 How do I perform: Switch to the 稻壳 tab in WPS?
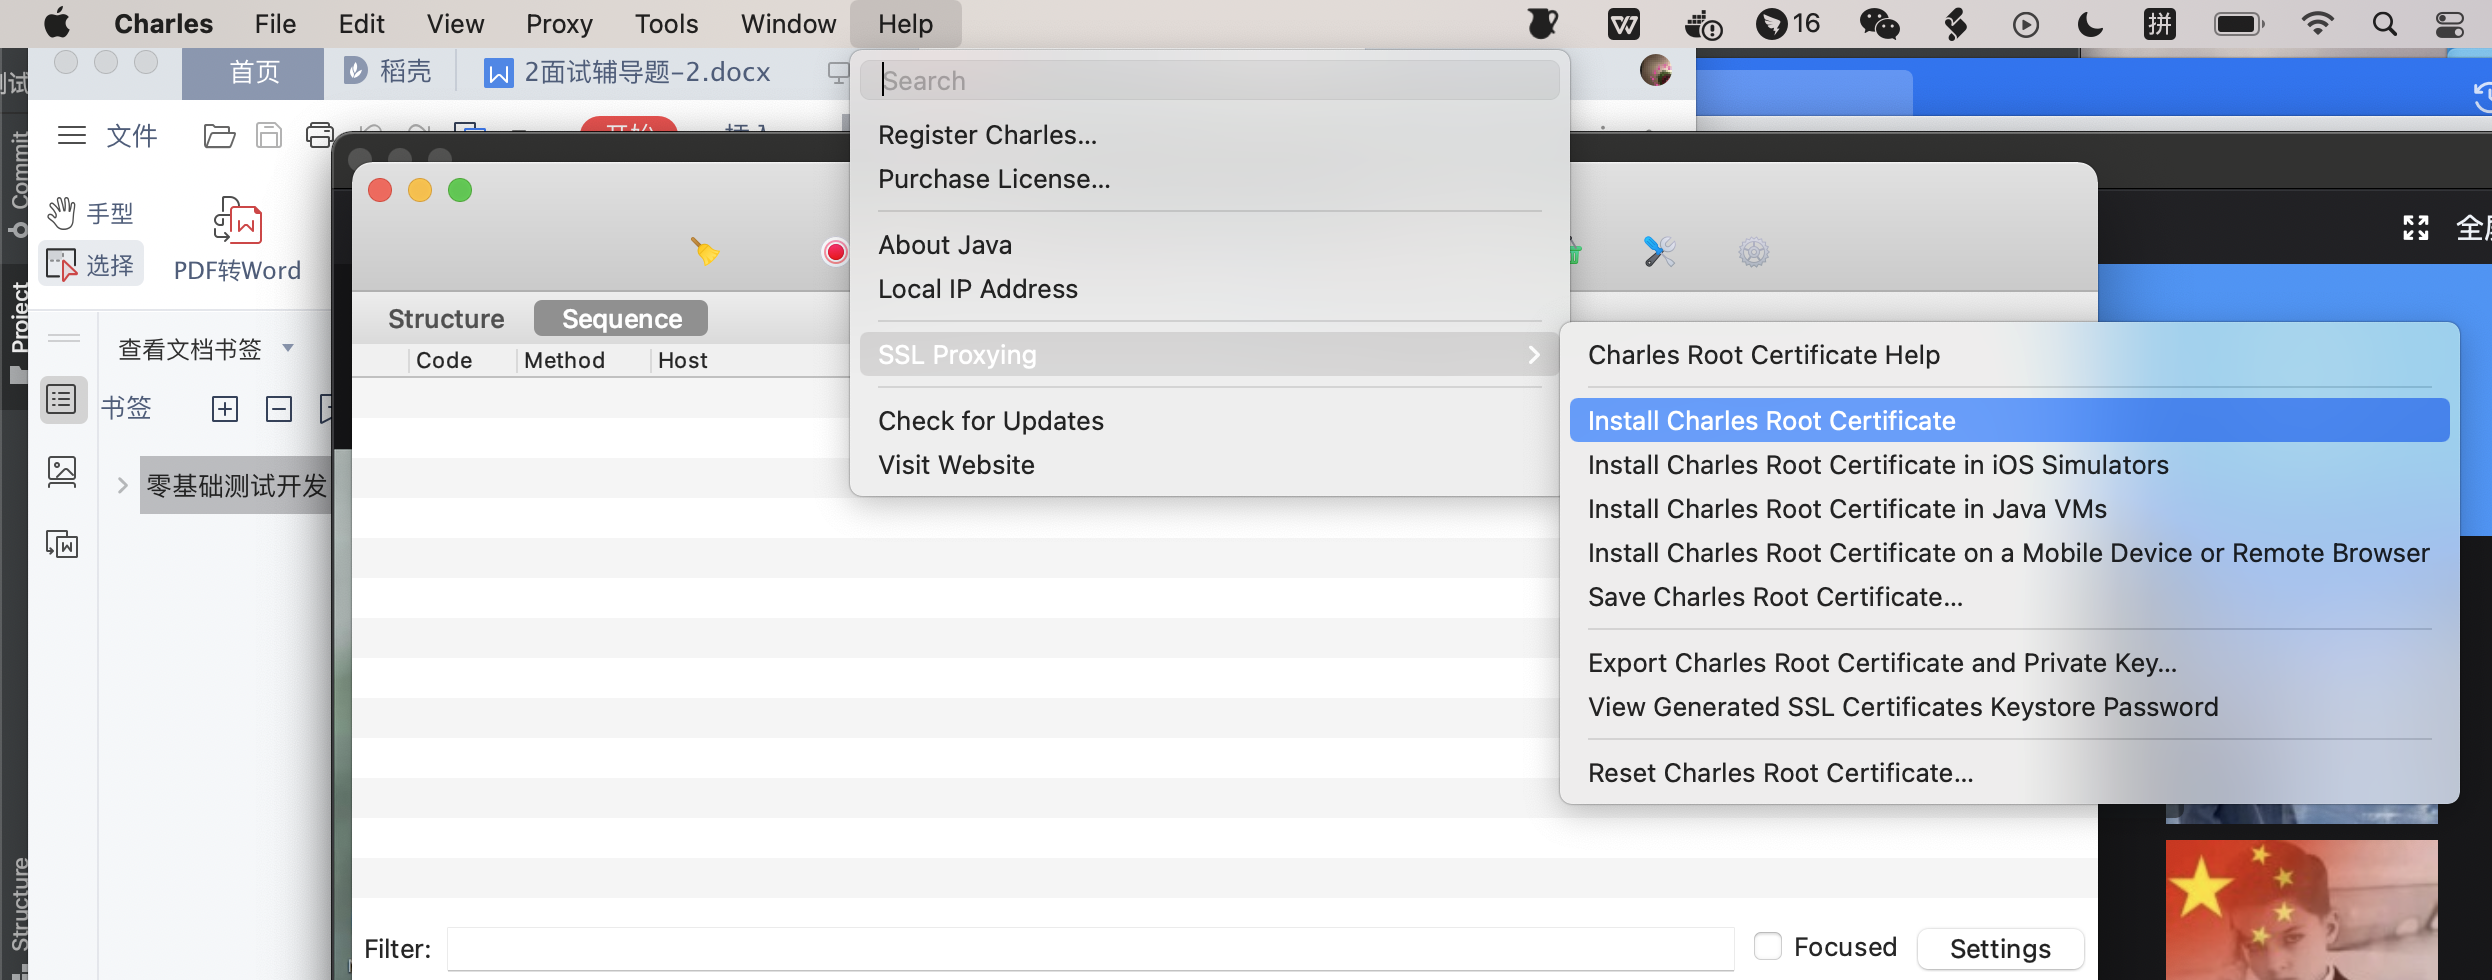pyautogui.click(x=388, y=72)
